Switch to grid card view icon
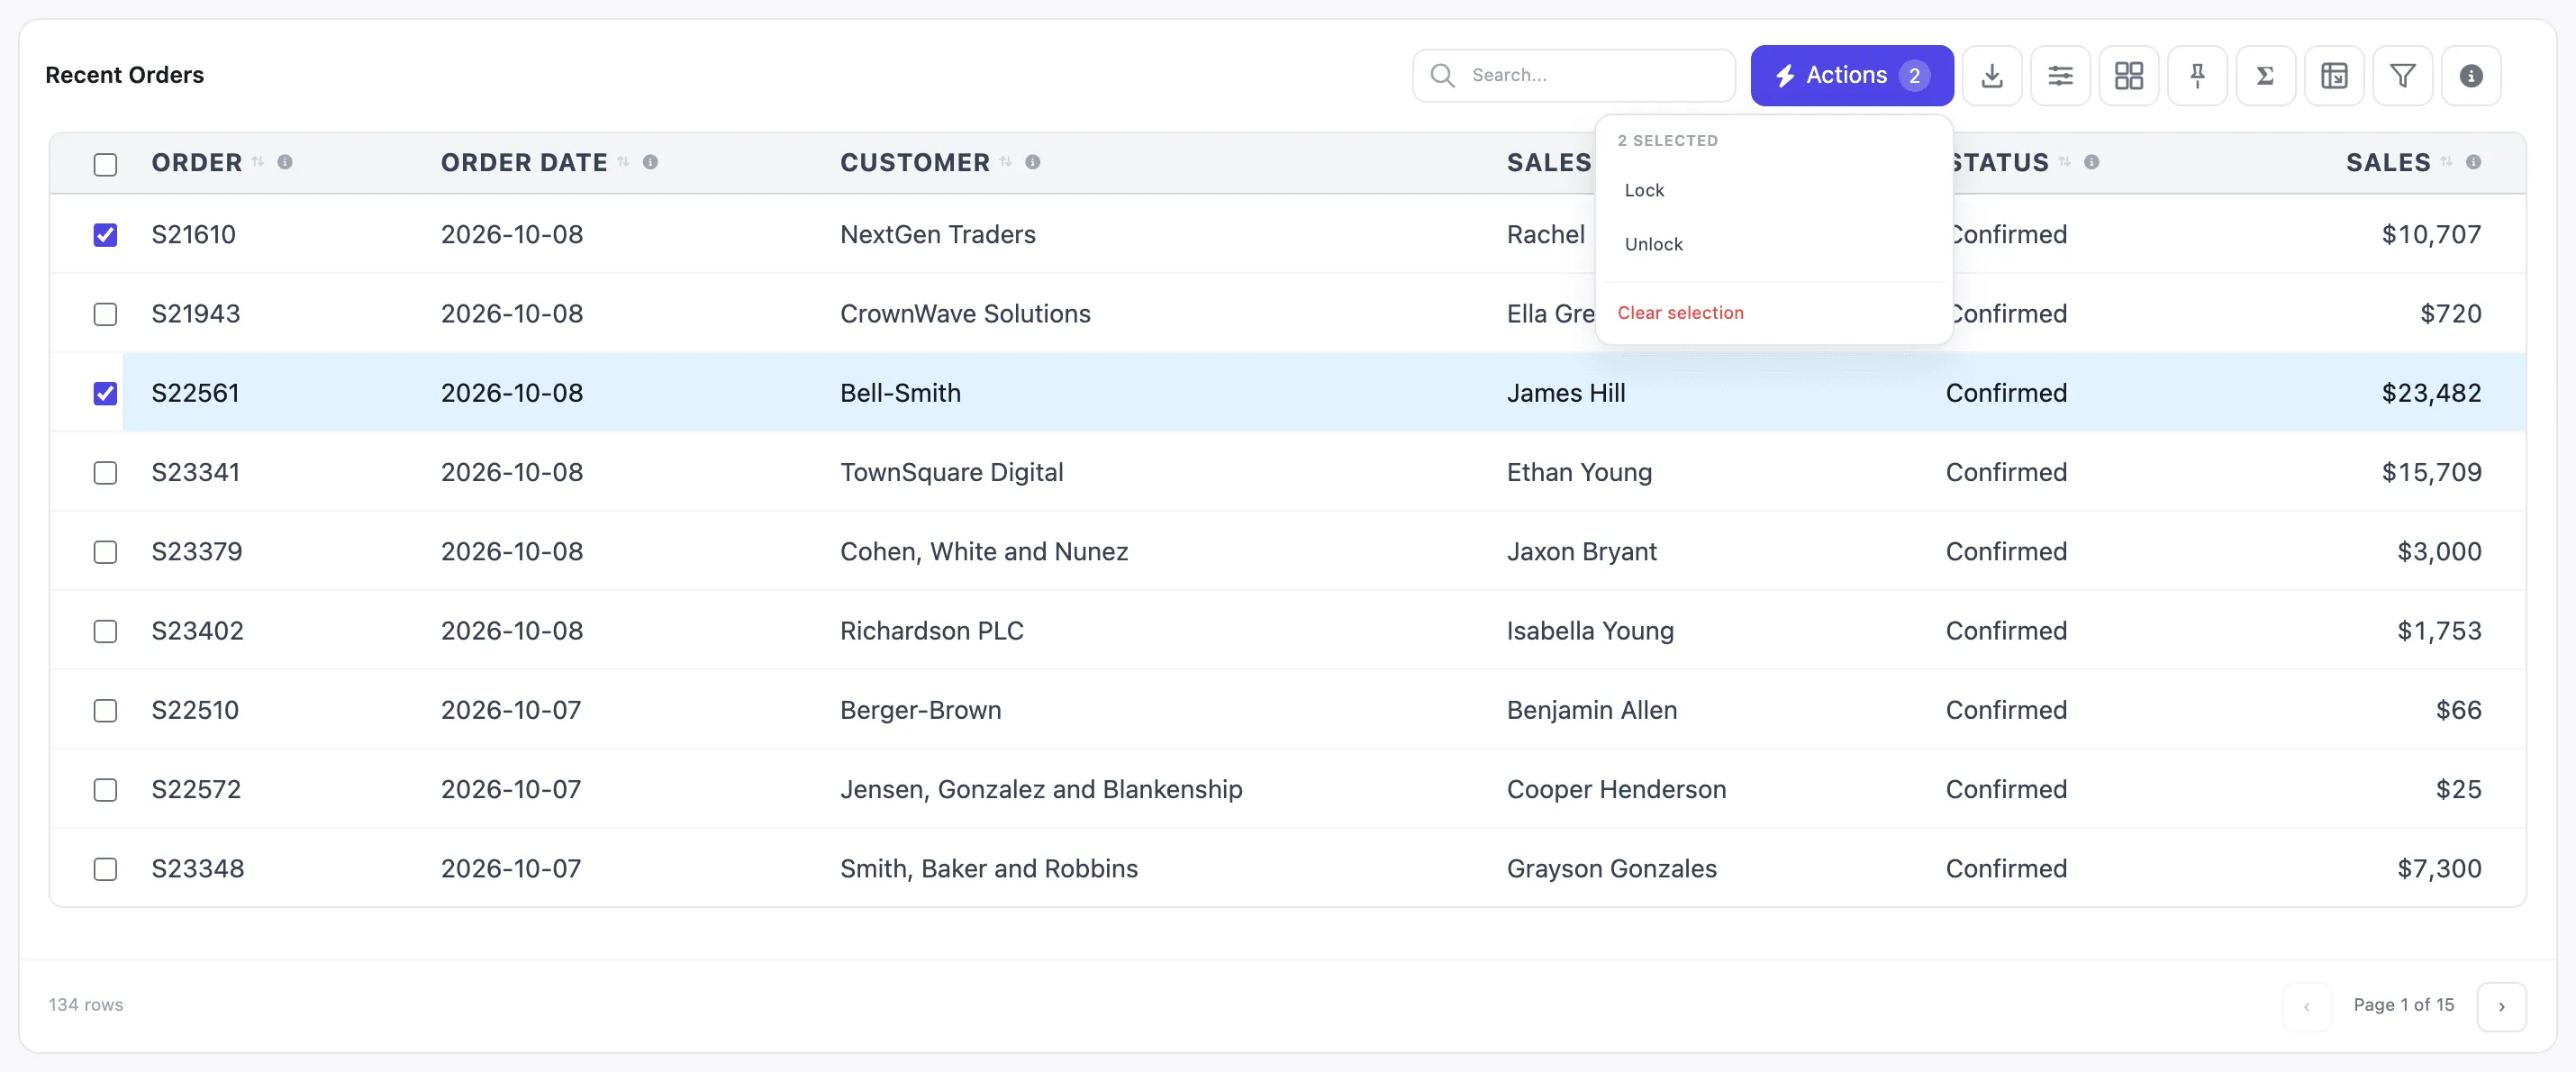 (2129, 76)
